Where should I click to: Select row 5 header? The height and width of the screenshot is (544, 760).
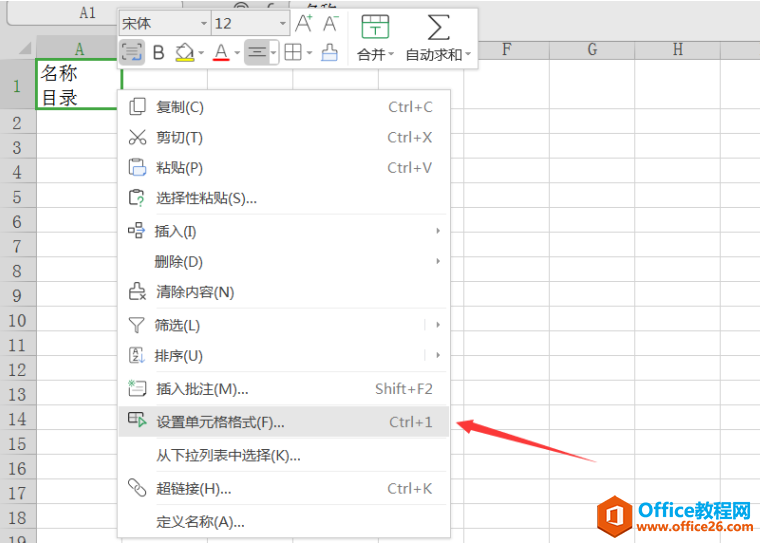17,197
